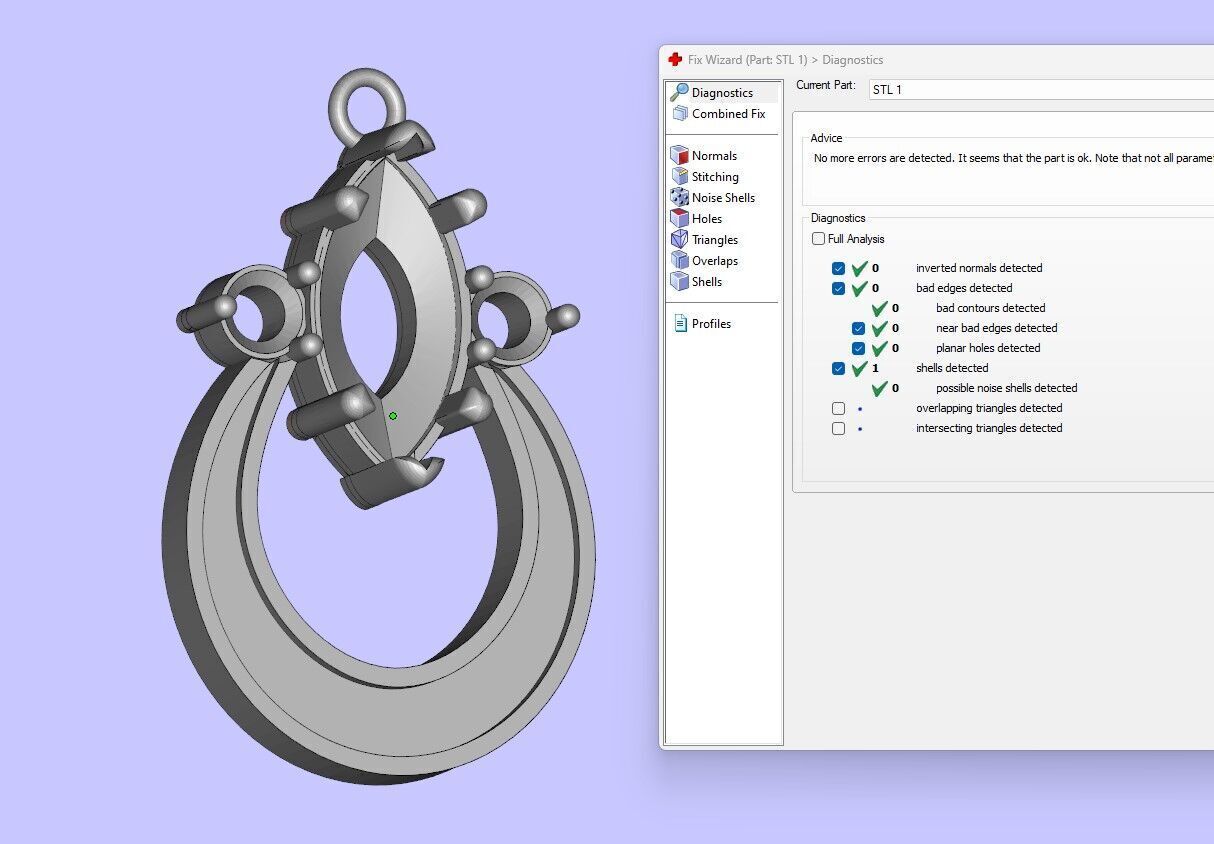This screenshot has height=844, width=1214.
Task: Click the Profiles document icon
Action: 680,323
